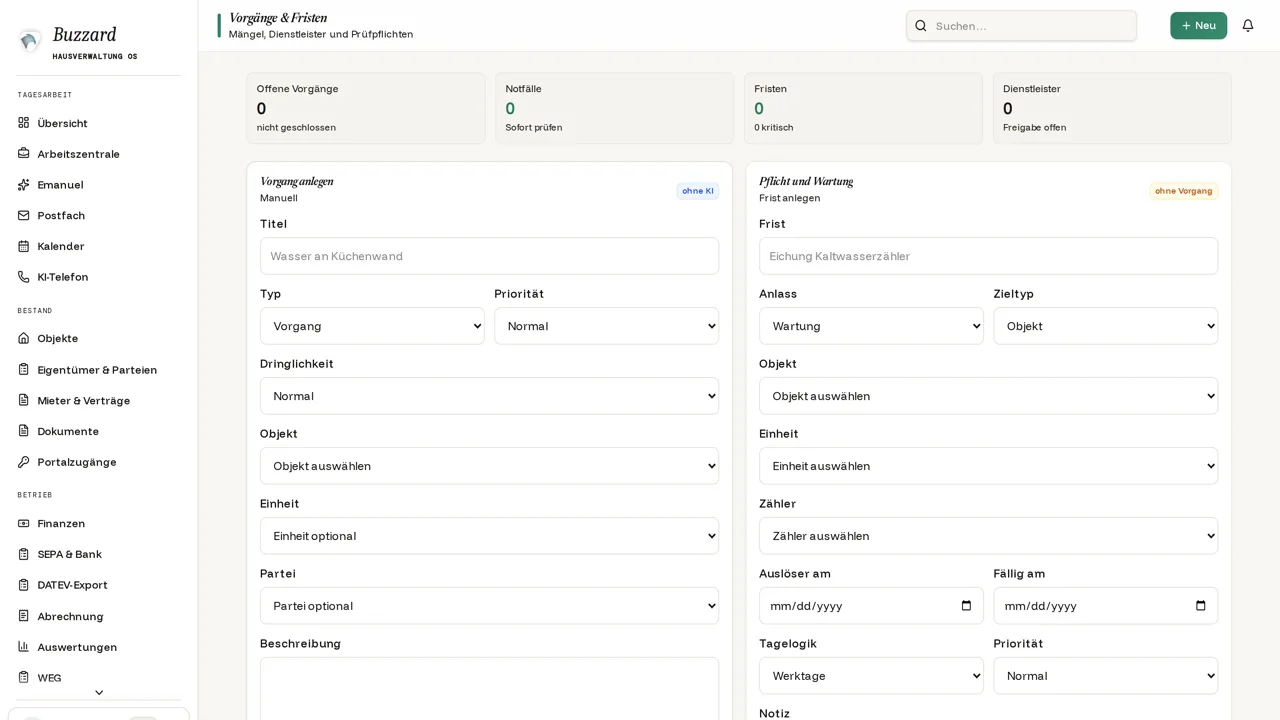Image resolution: width=1280 pixels, height=720 pixels.
Task: Open the Vorgang Priorität dropdown
Action: click(x=606, y=326)
